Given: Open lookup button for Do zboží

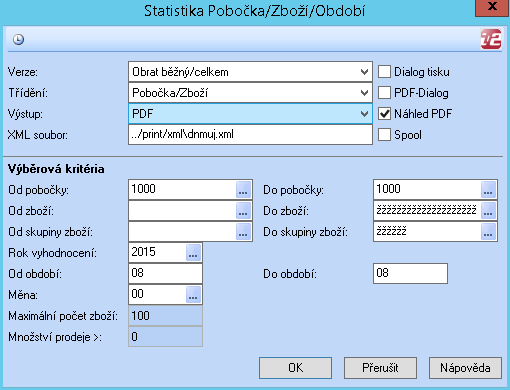Looking at the screenshot, I should pyautogui.click(x=488, y=210).
